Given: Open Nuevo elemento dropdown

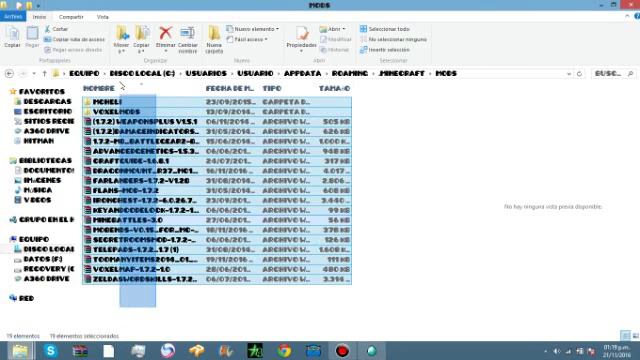Looking at the screenshot, I should [x=253, y=29].
